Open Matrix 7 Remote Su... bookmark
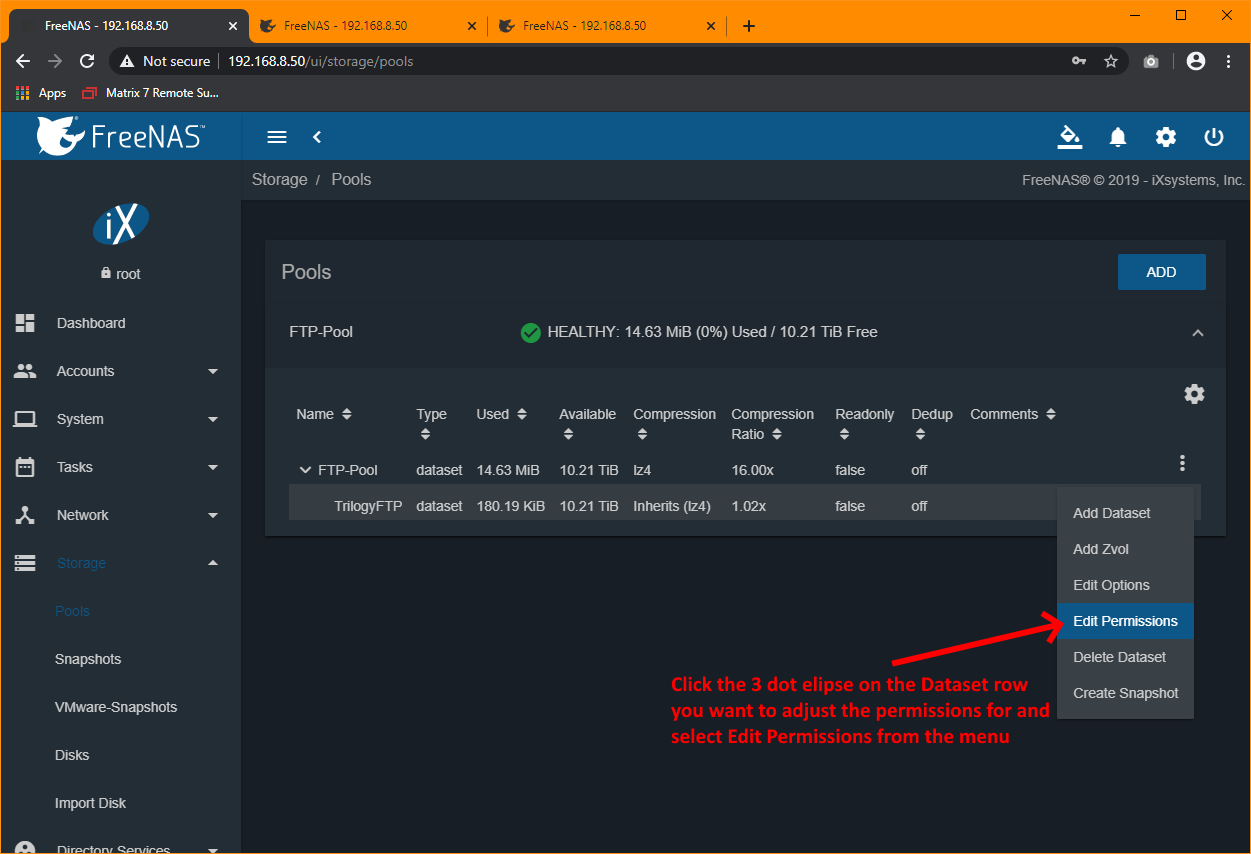Screen dimensions: 1251x854 [x=150, y=93]
